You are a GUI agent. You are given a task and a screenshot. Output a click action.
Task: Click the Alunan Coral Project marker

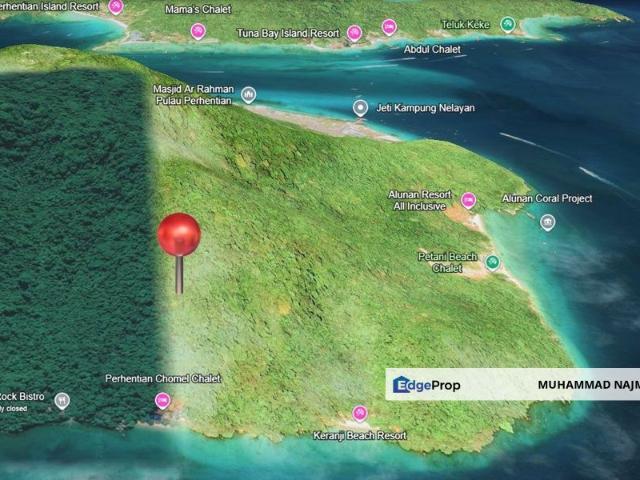[x=547, y=222]
